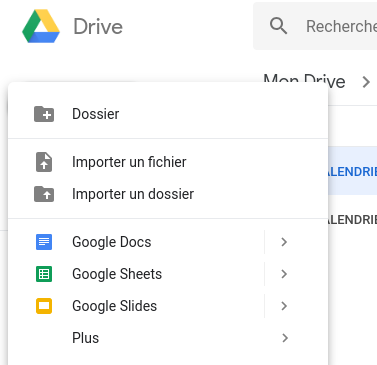Click the yellow Google Slides icon

click(44, 306)
